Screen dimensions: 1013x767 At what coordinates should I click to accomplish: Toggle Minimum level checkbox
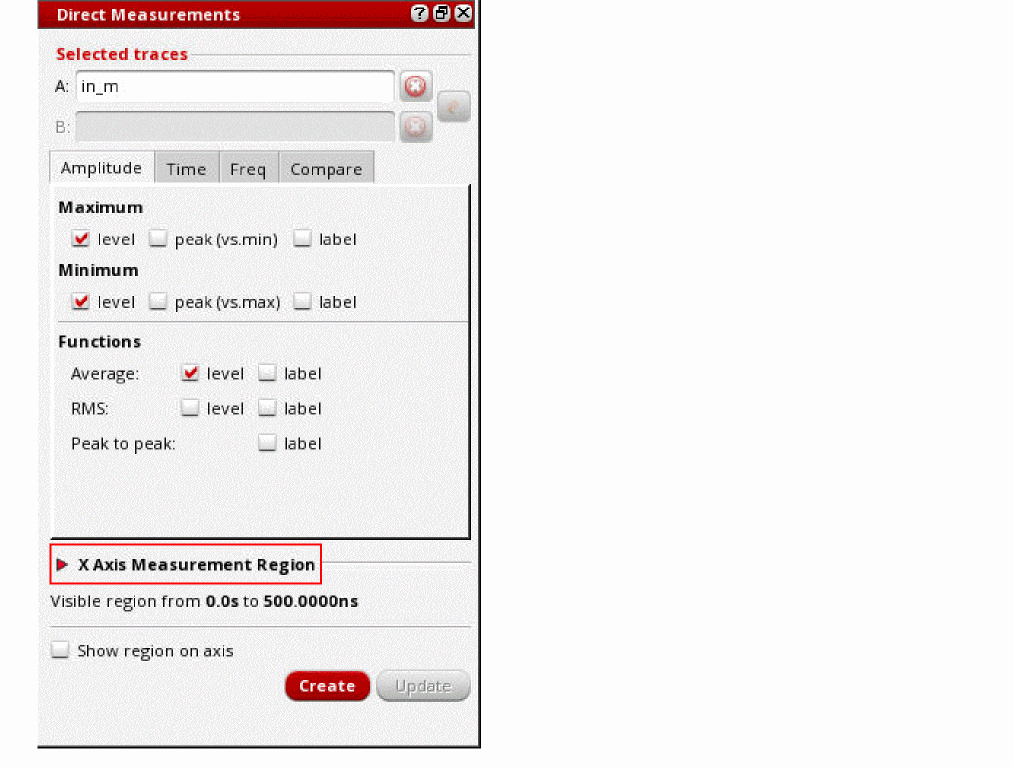pyautogui.click(x=81, y=302)
